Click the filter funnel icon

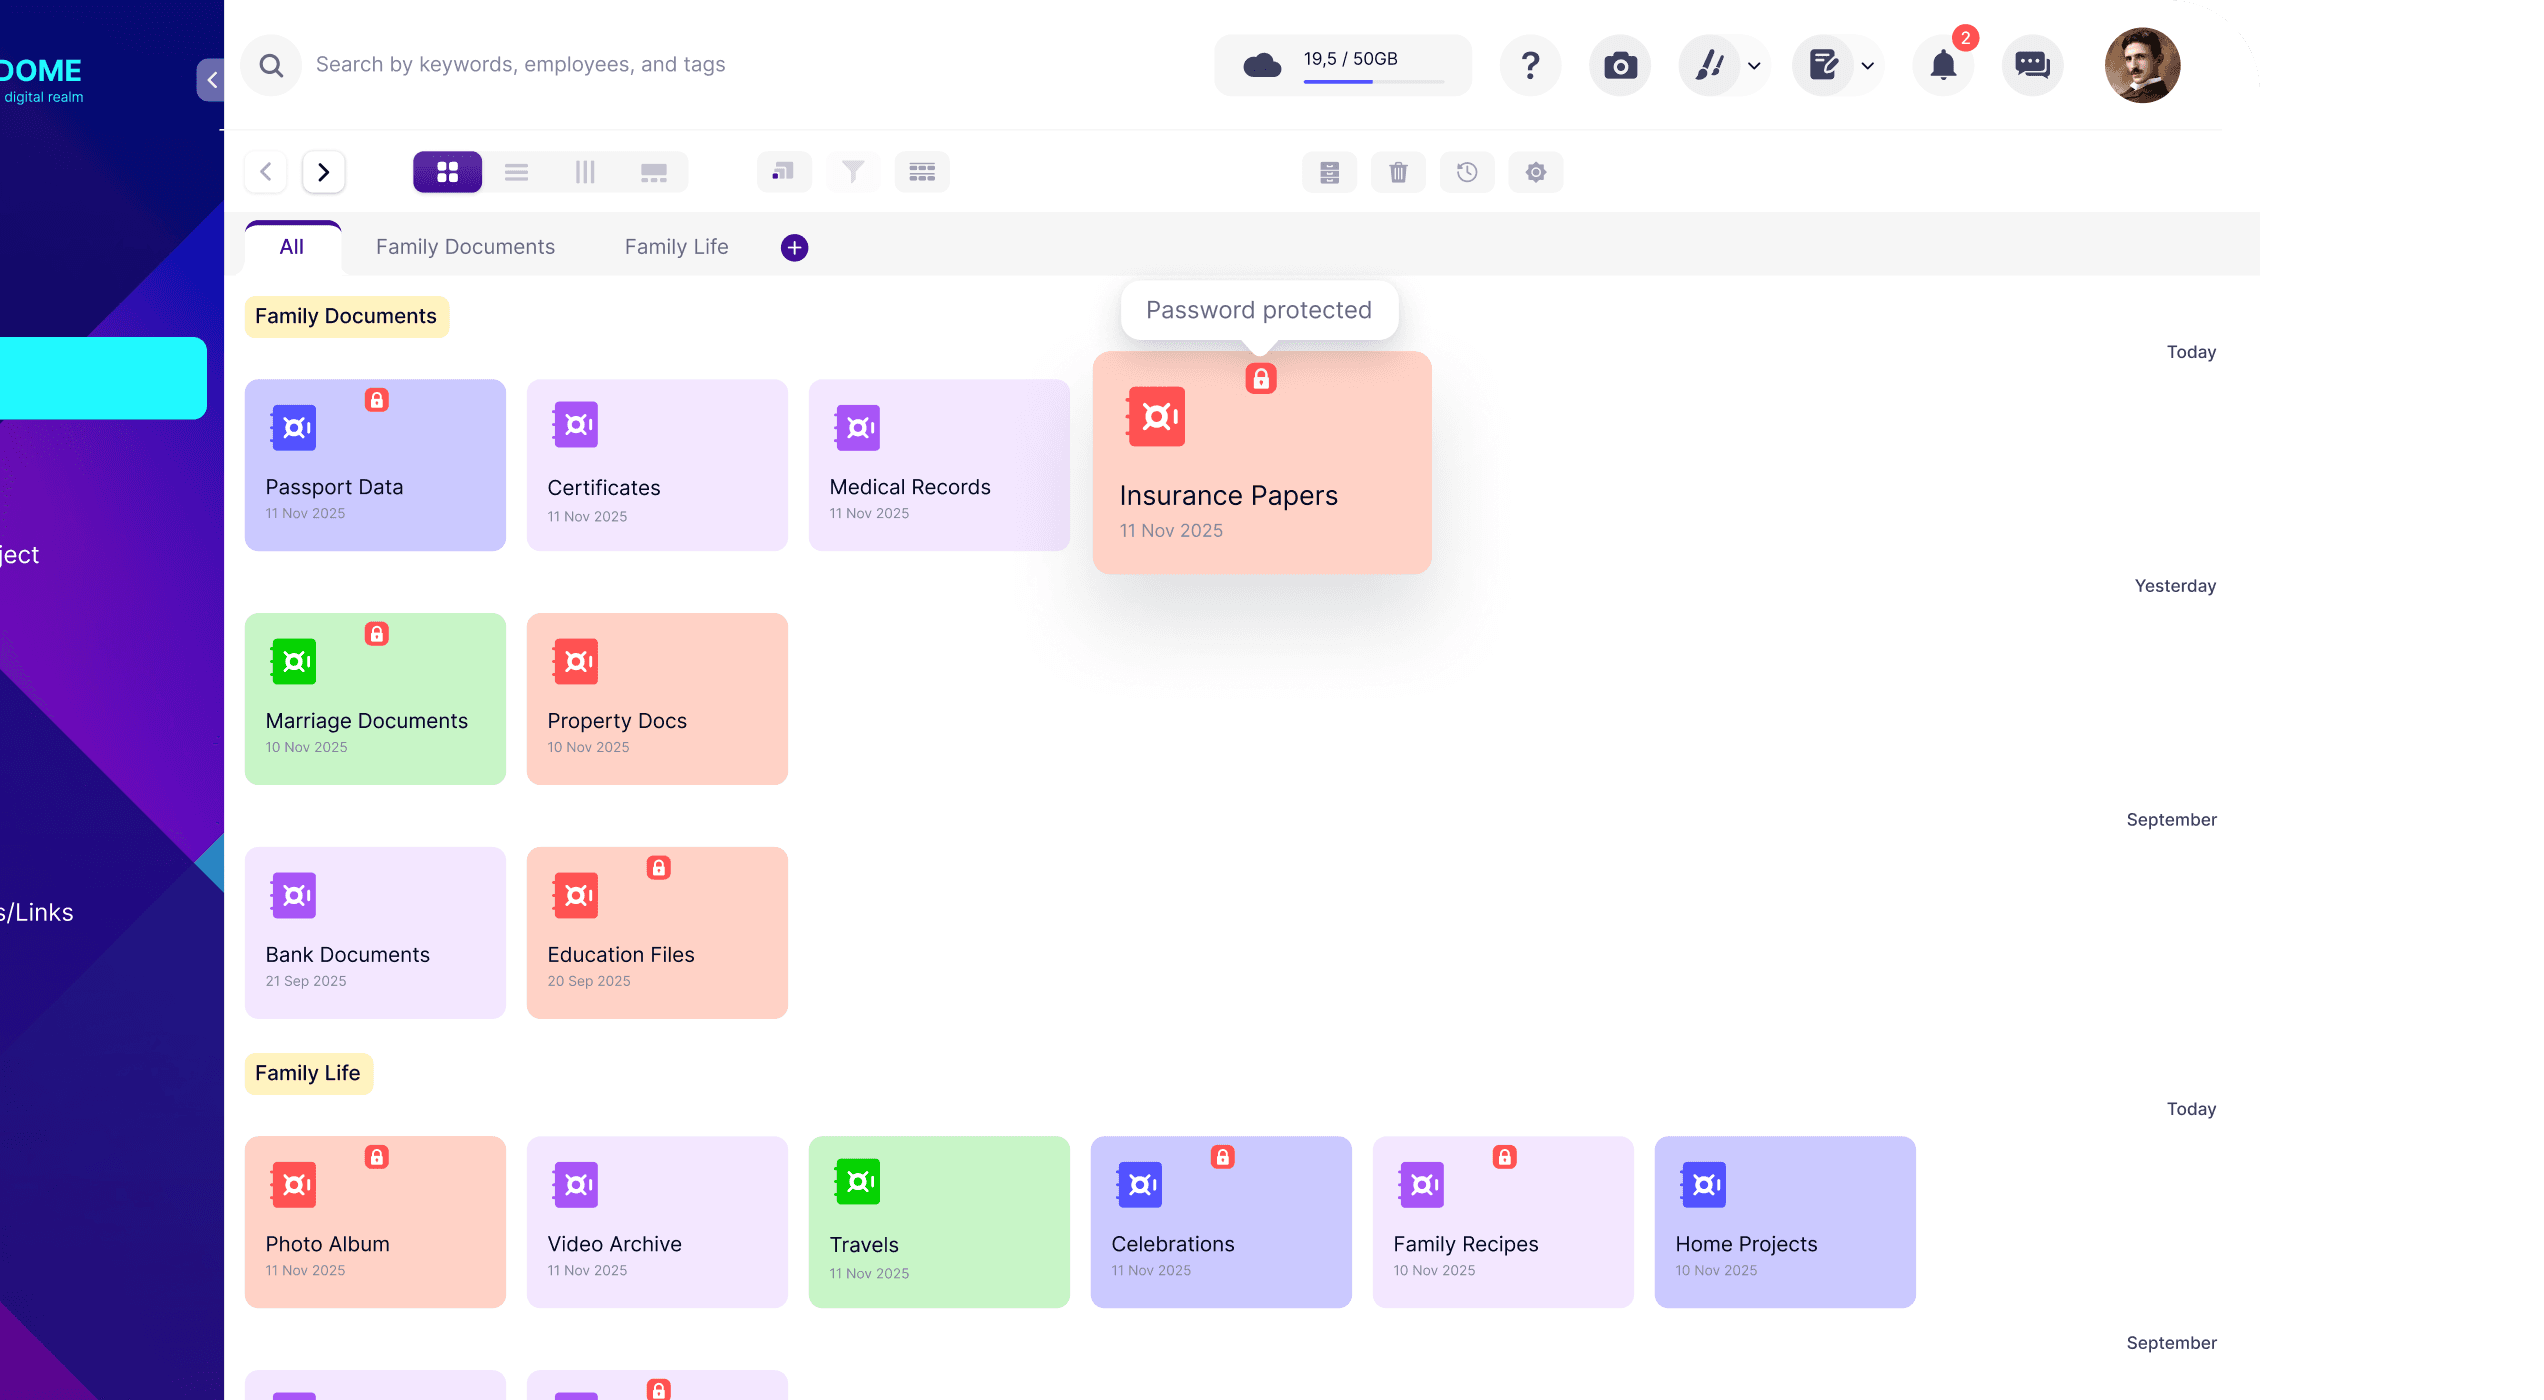(x=853, y=172)
